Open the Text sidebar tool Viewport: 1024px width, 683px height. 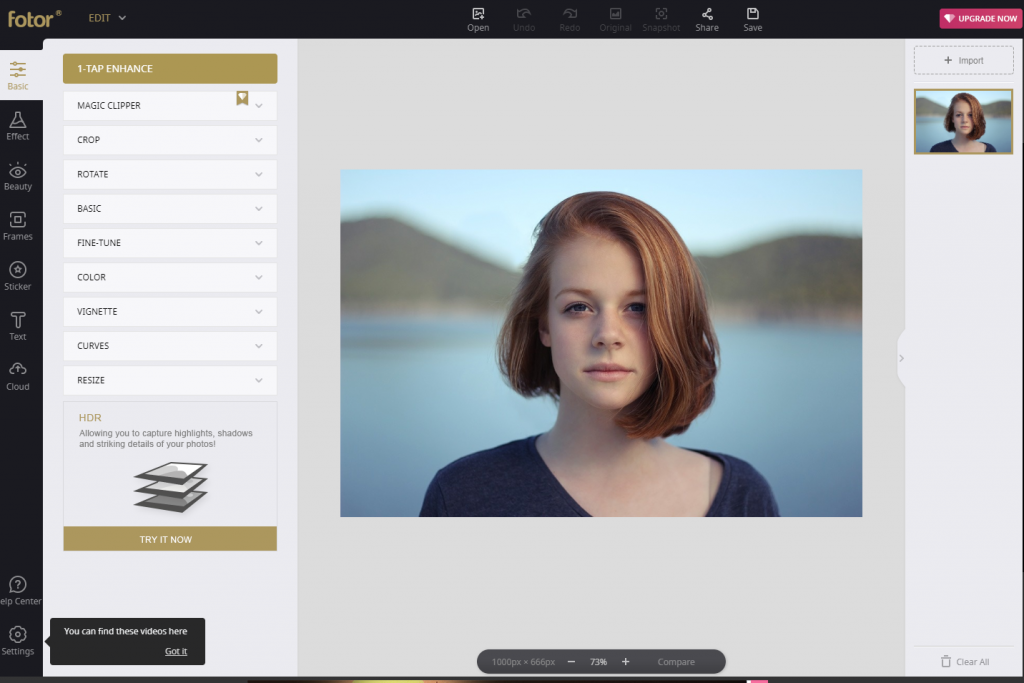(x=18, y=326)
